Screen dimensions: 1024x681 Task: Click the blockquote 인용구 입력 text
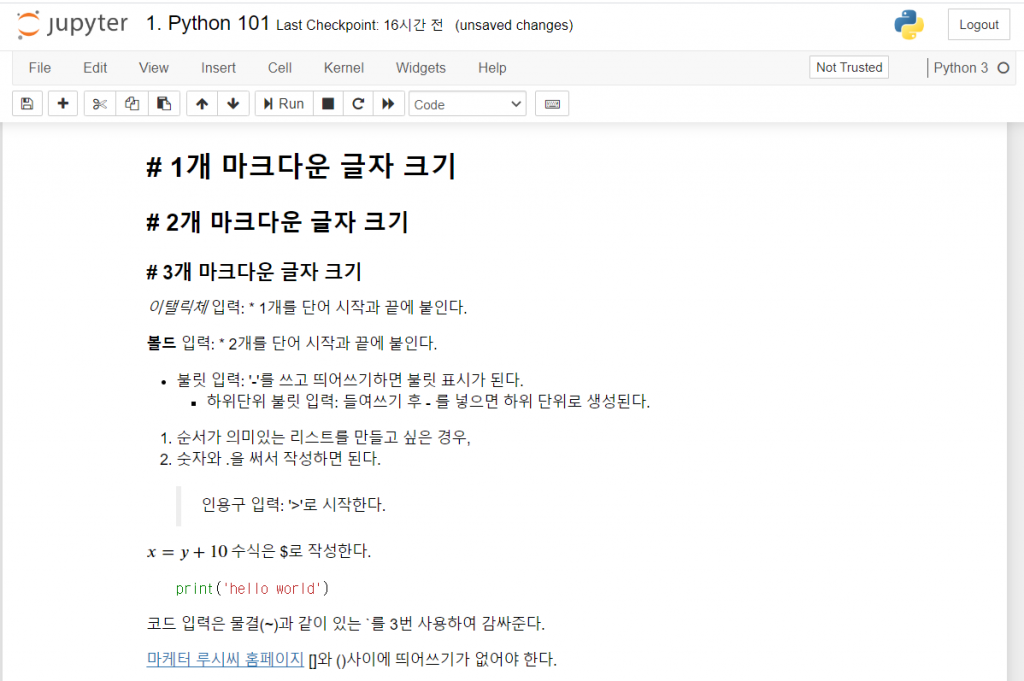pos(294,505)
